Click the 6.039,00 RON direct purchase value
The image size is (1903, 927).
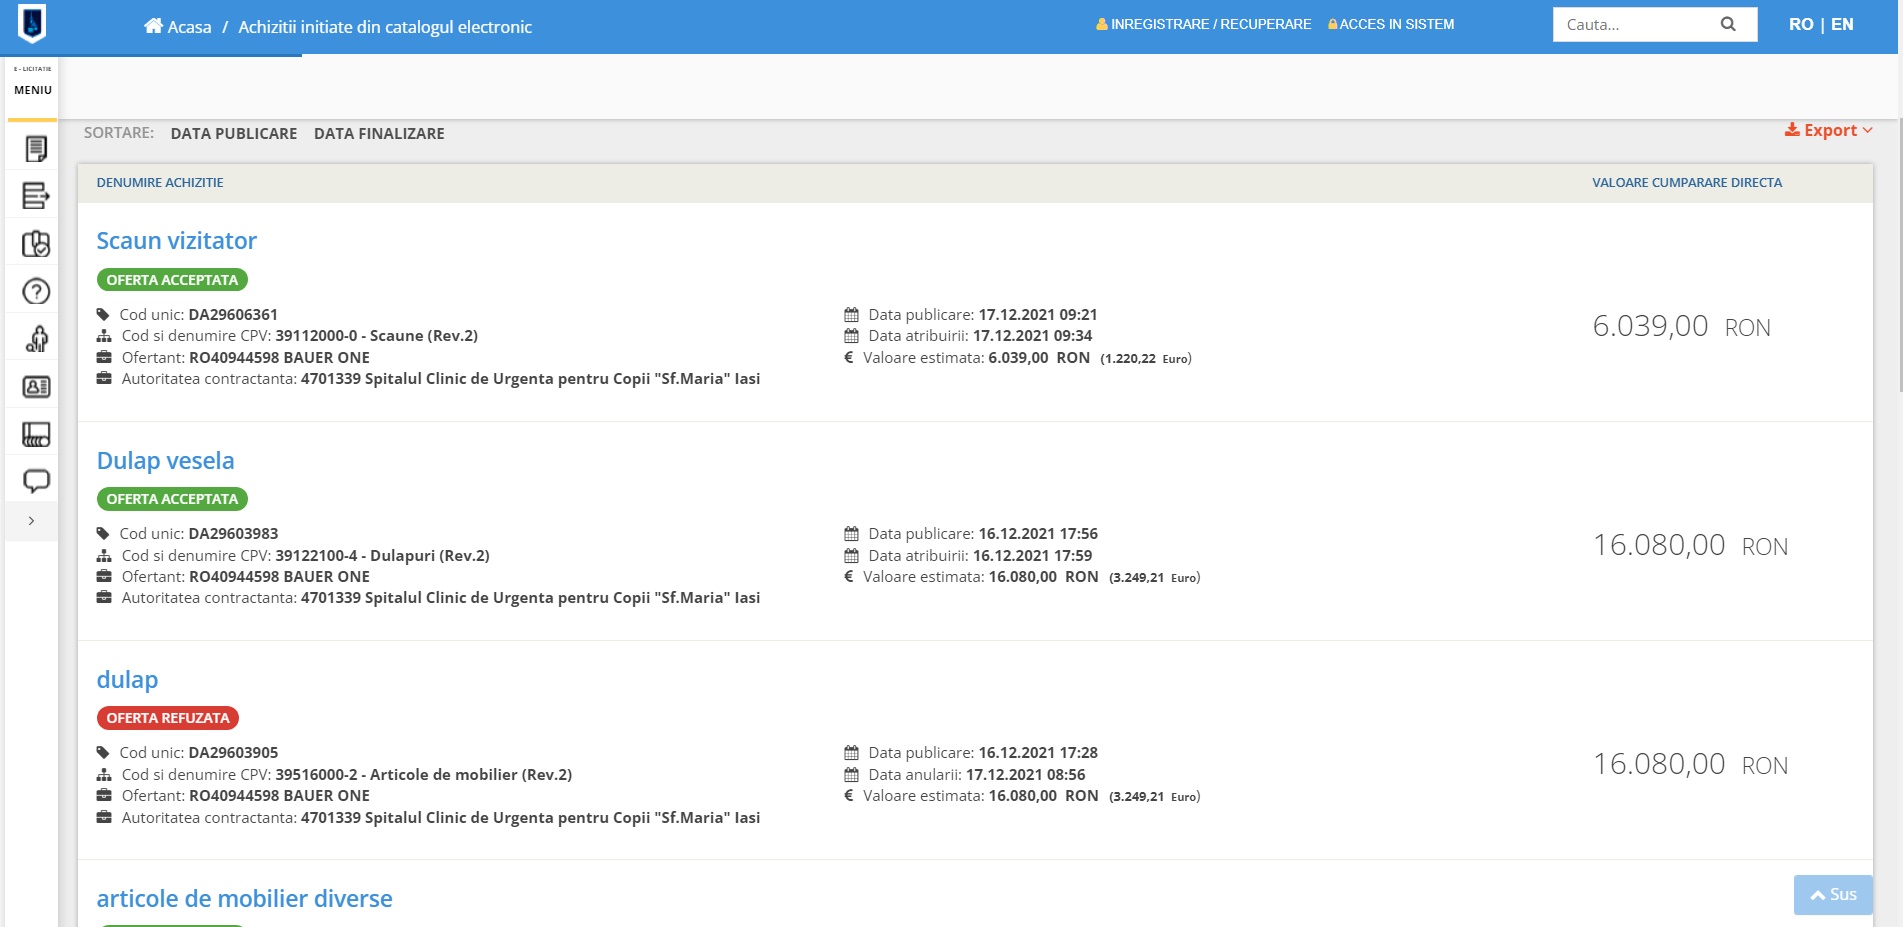pos(1681,326)
